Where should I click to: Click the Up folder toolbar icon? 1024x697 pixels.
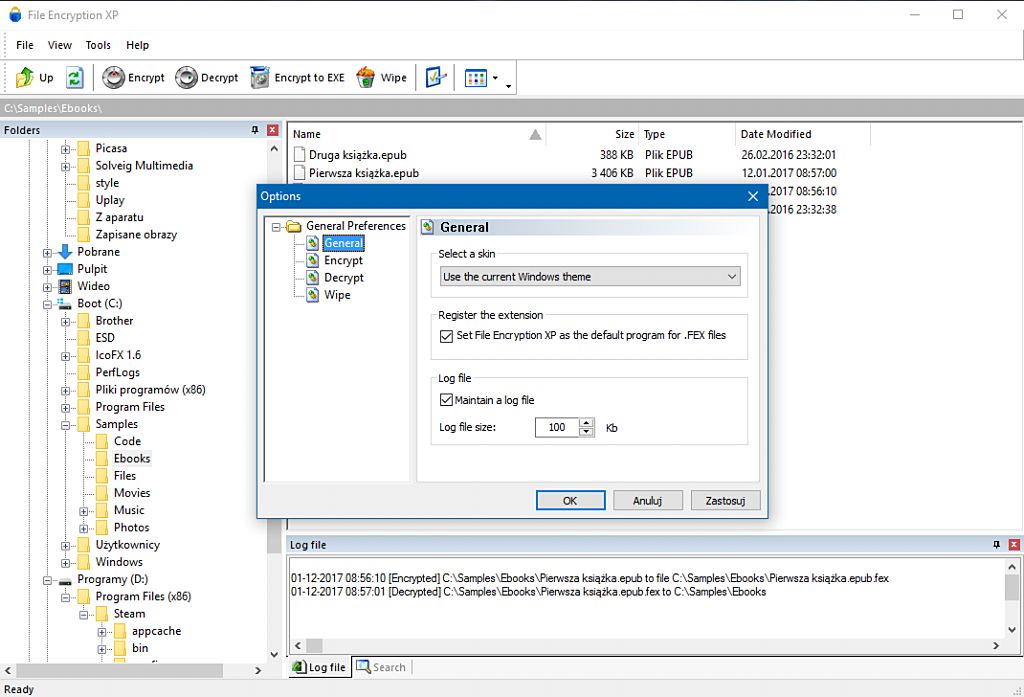25,77
